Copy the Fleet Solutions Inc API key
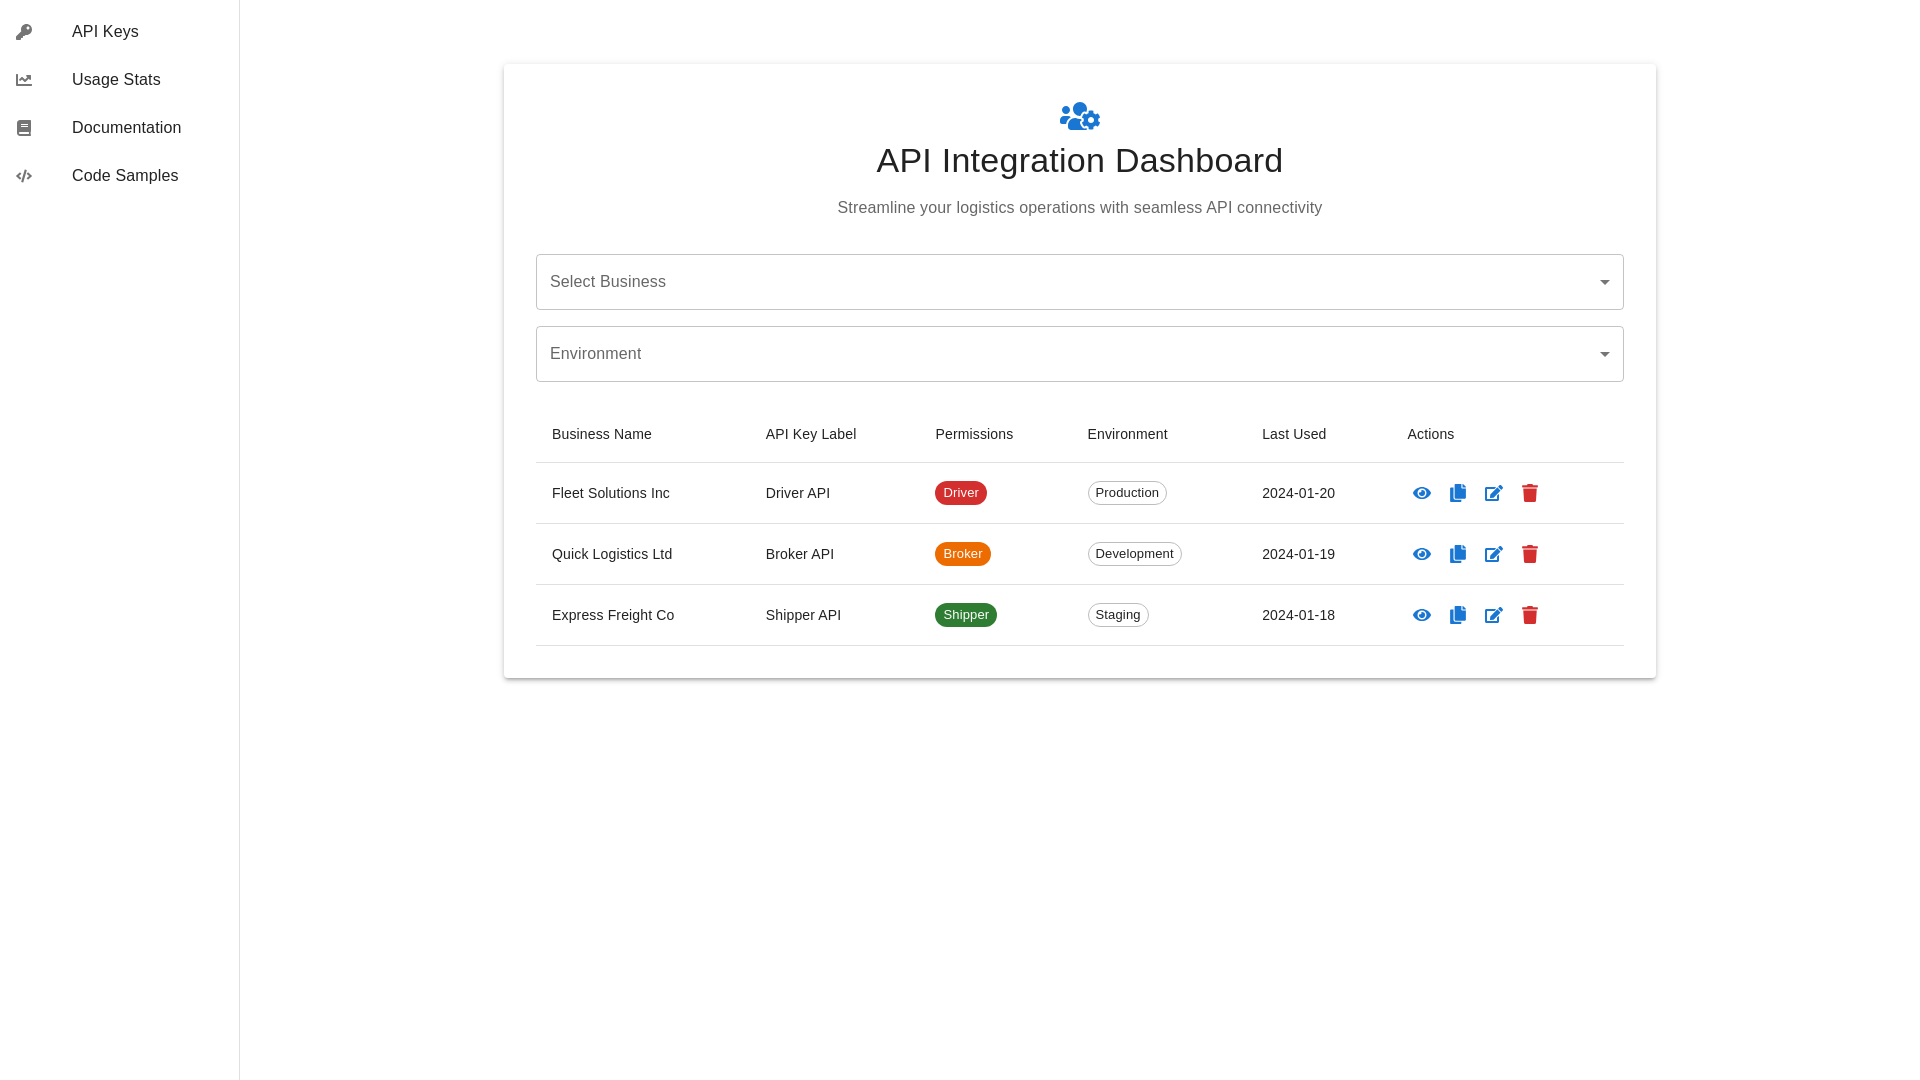The image size is (1920, 1080). coord(1458,493)
